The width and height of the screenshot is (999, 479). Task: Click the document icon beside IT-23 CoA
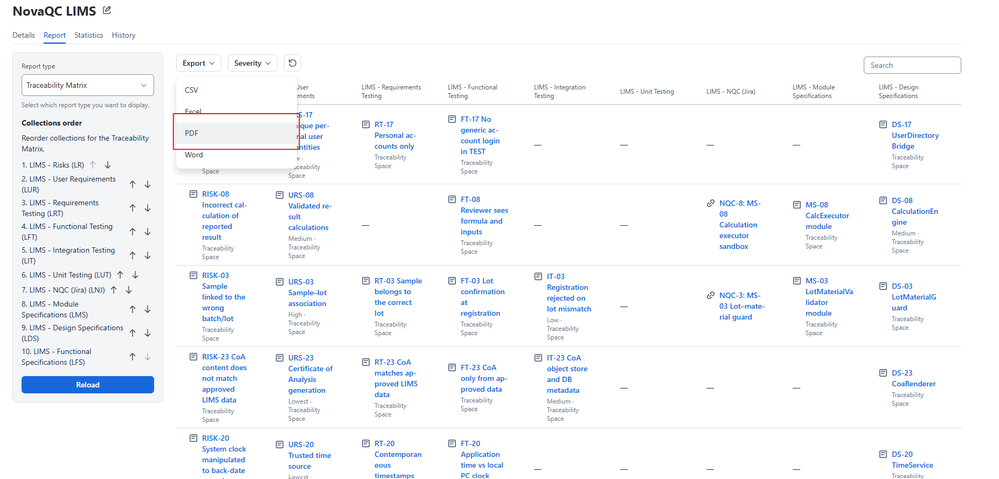coord(538,357)
